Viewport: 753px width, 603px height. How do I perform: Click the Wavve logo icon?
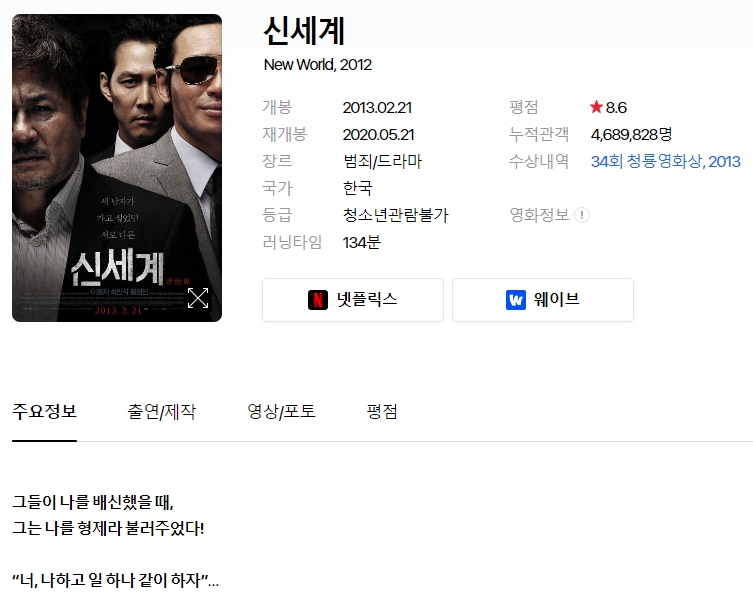516,300
